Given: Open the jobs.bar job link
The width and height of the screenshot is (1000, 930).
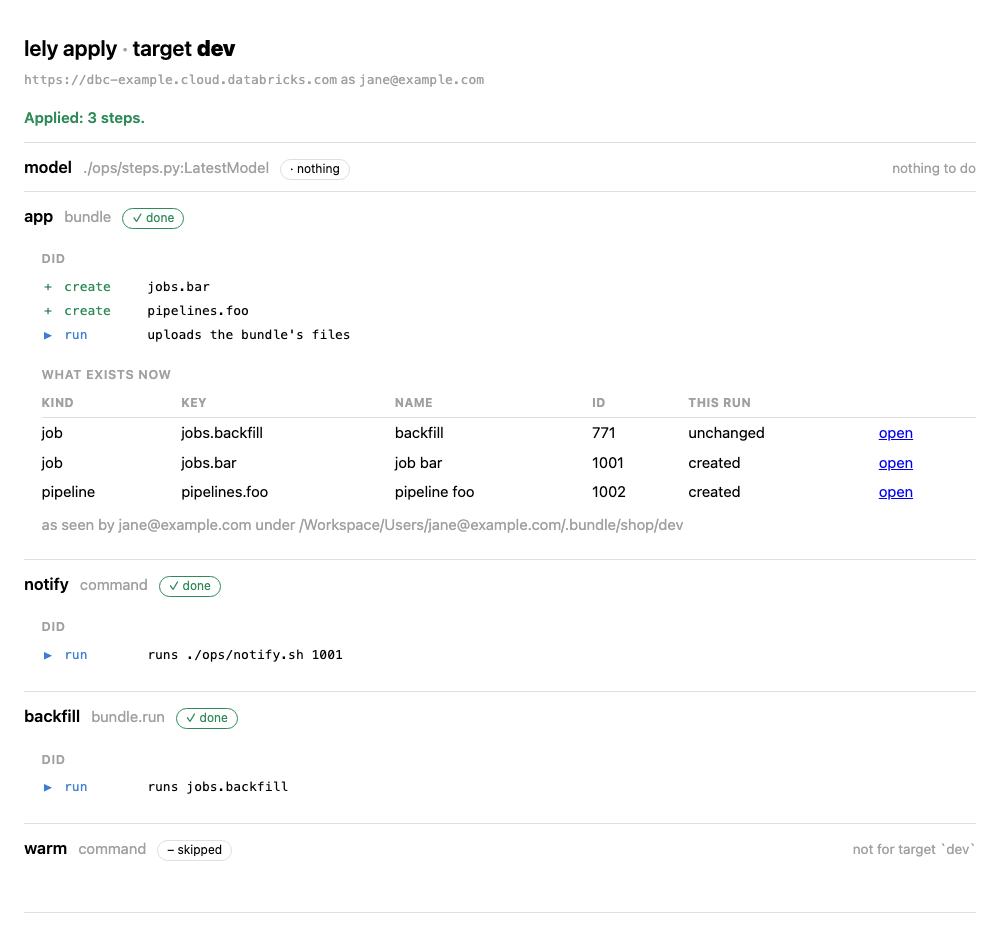Looking at the screenshot, I should point(895,463).
